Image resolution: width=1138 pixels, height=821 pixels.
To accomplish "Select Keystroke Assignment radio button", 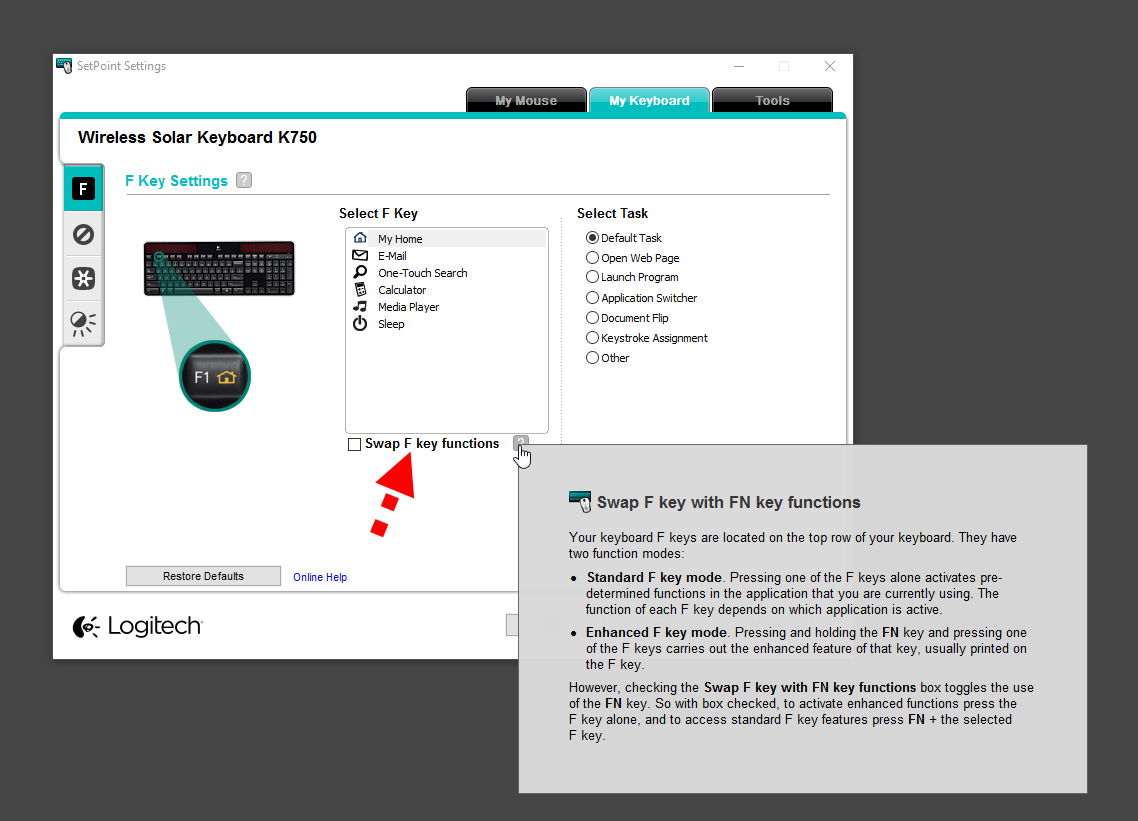I will pos(592,338).
